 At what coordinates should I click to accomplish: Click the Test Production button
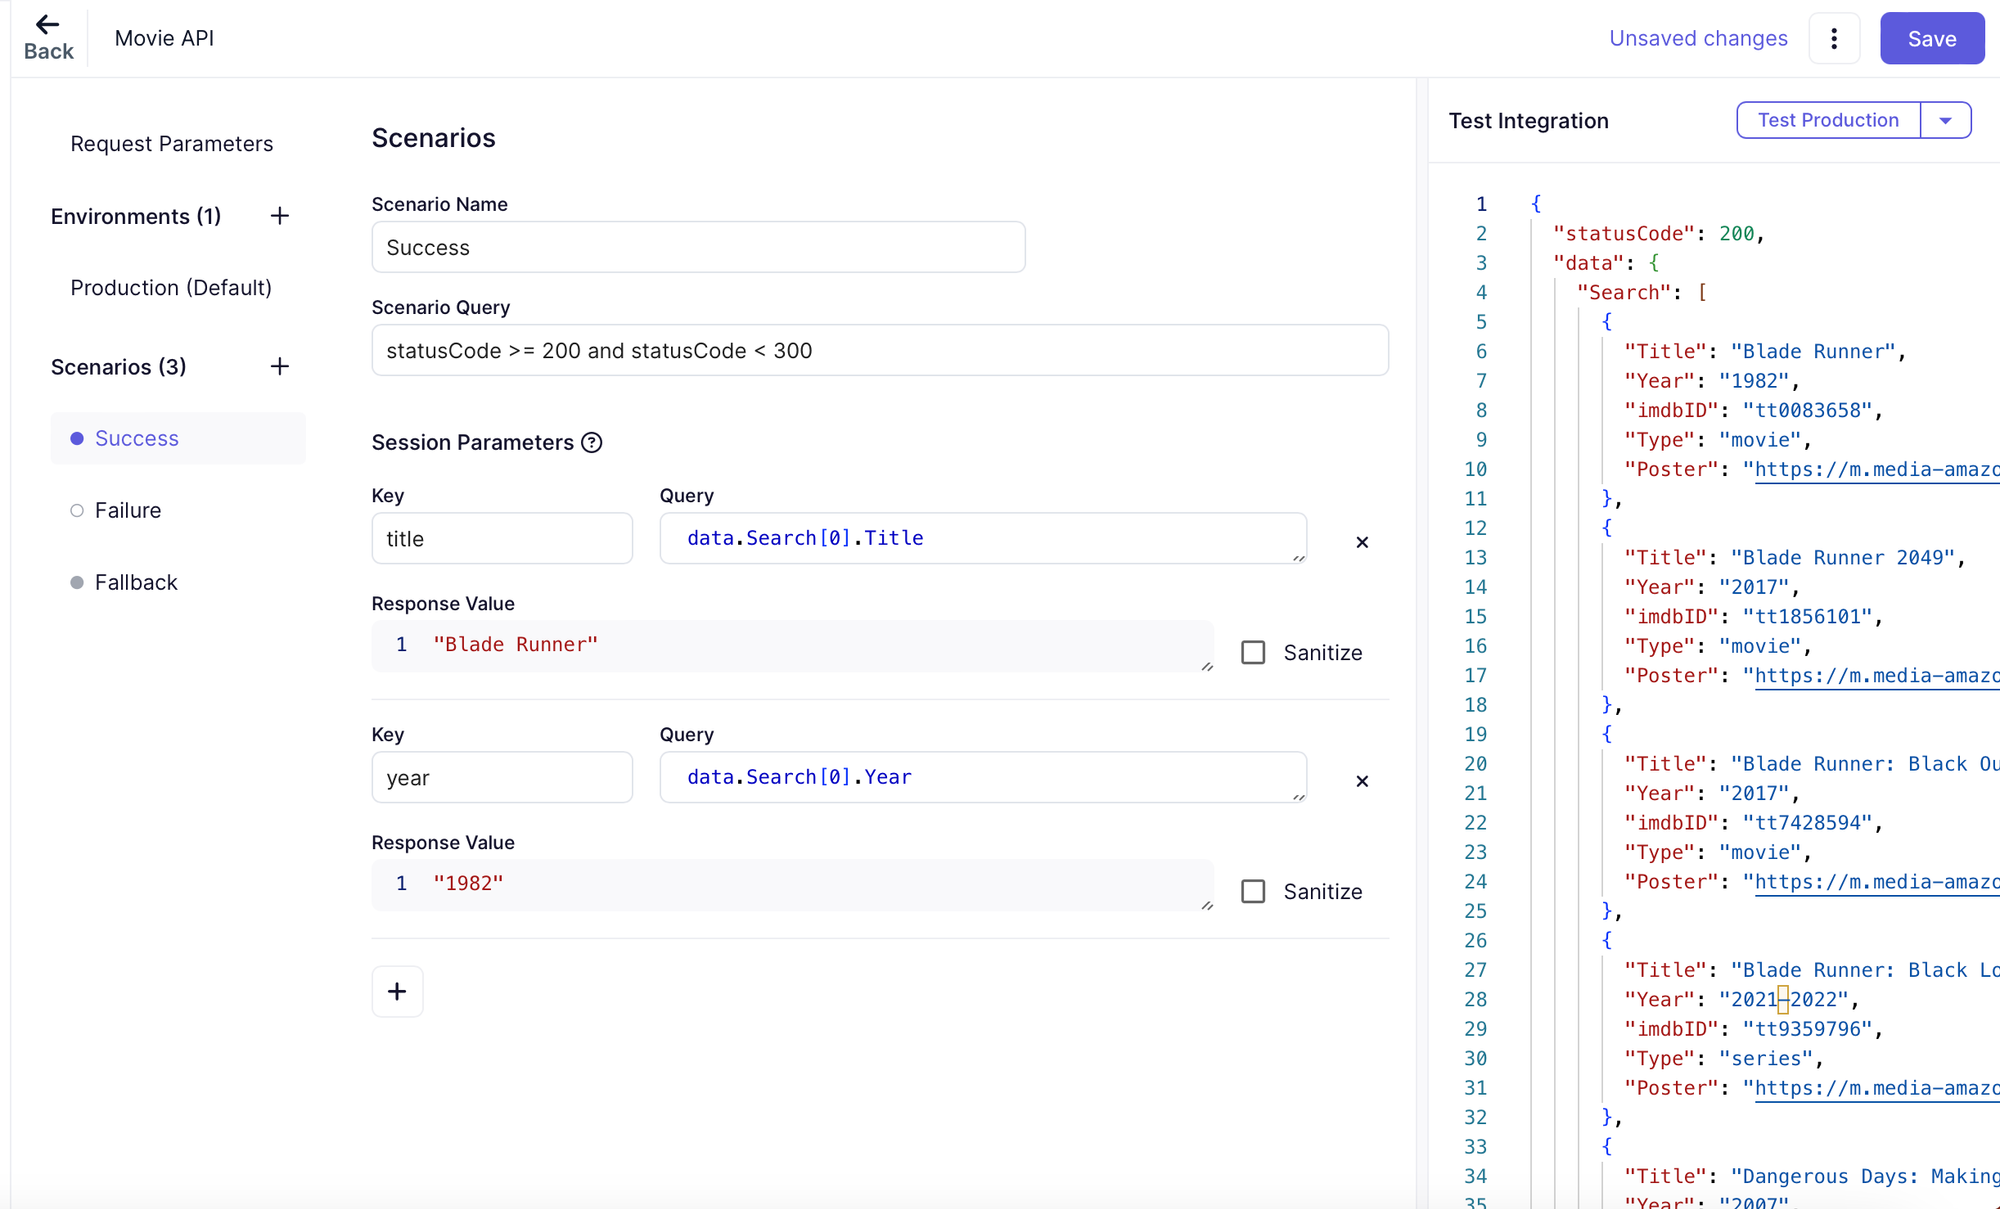coord(1828,120)
